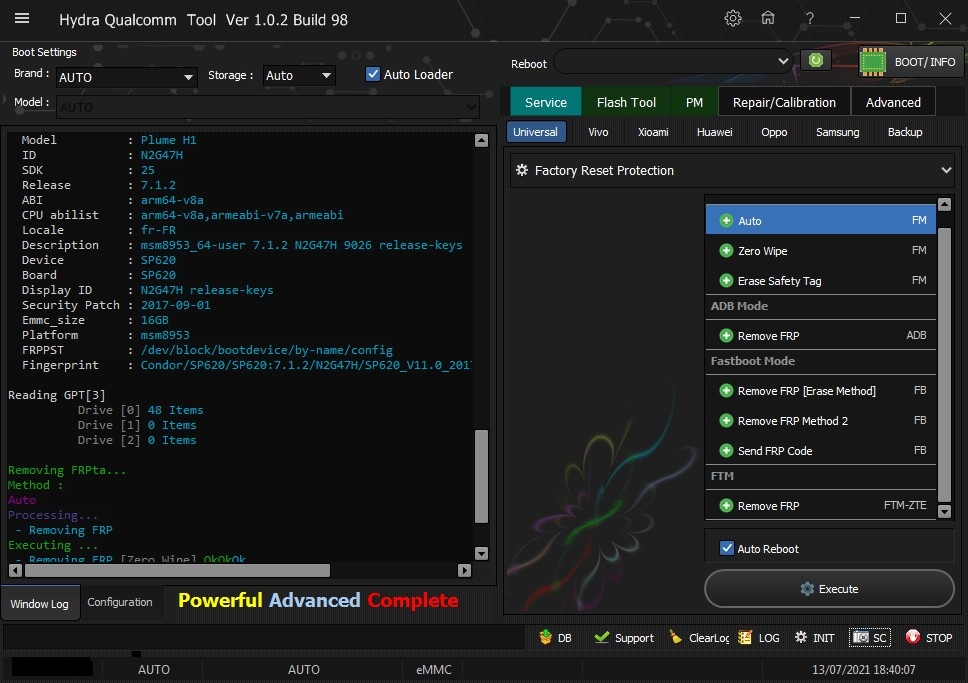
Task: Select the Huawei subtab
Action: [x=714, y=132]
